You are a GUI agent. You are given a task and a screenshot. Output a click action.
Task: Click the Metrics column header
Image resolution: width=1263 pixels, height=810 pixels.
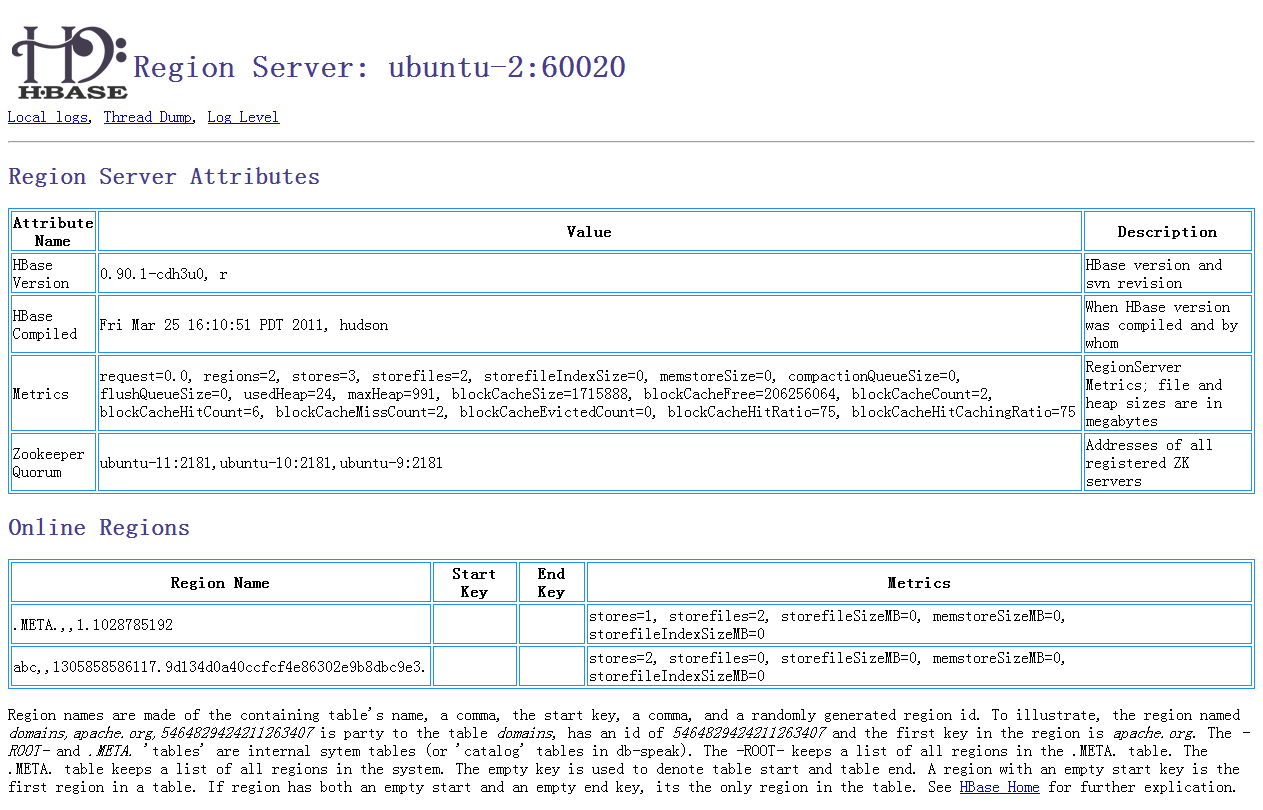918,583
